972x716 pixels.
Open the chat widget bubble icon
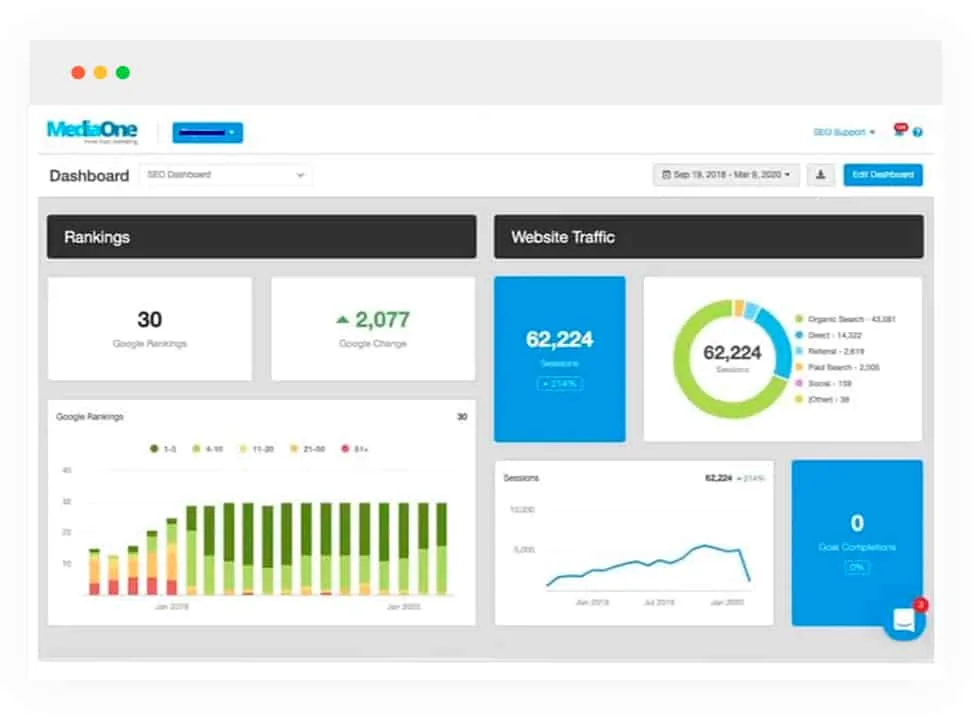pos(904,619)
